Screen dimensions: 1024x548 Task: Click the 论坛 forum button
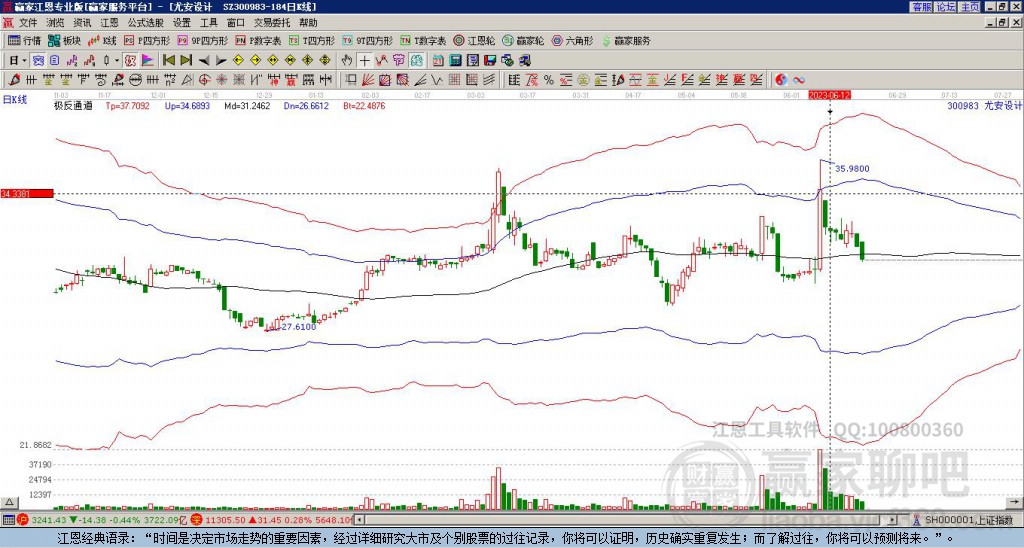[946, 7]
